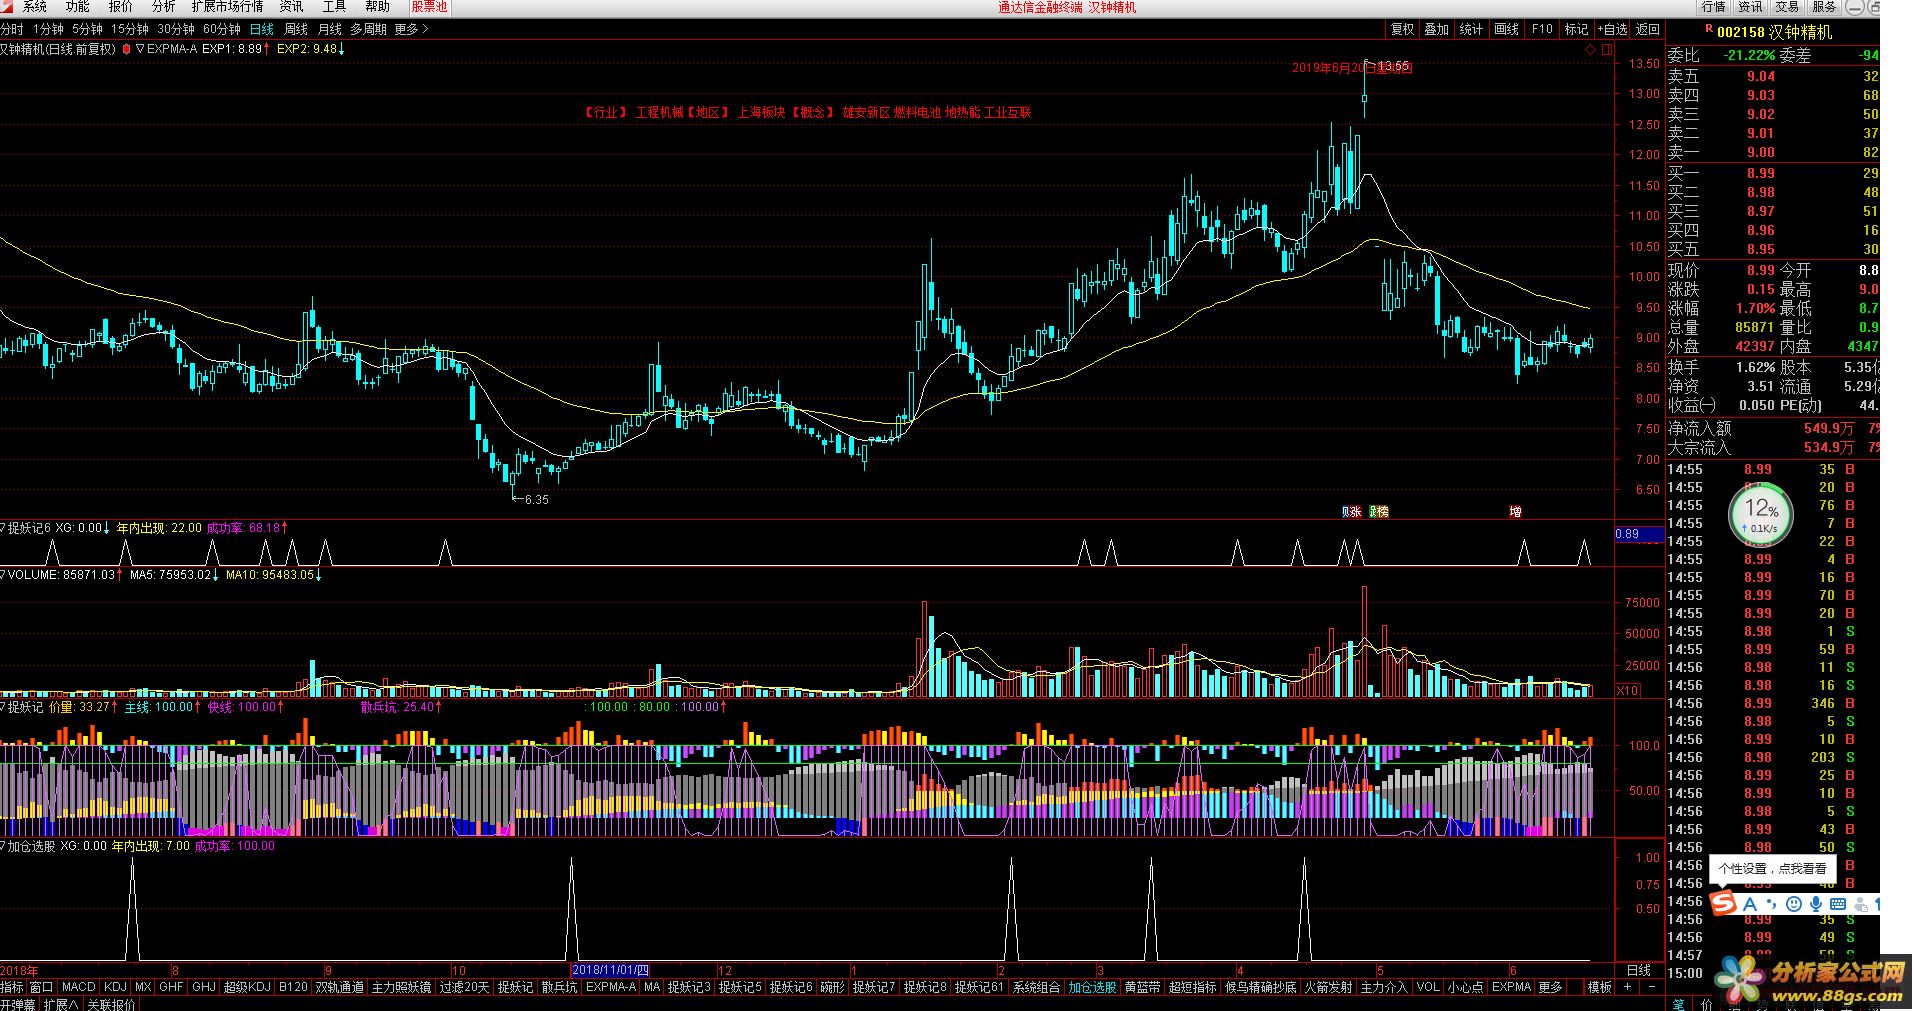1914x1011 pixels.
Task: Click the 跌榜 event marker on the chart
Action: pyautogui.click(x=1378, y=511)
